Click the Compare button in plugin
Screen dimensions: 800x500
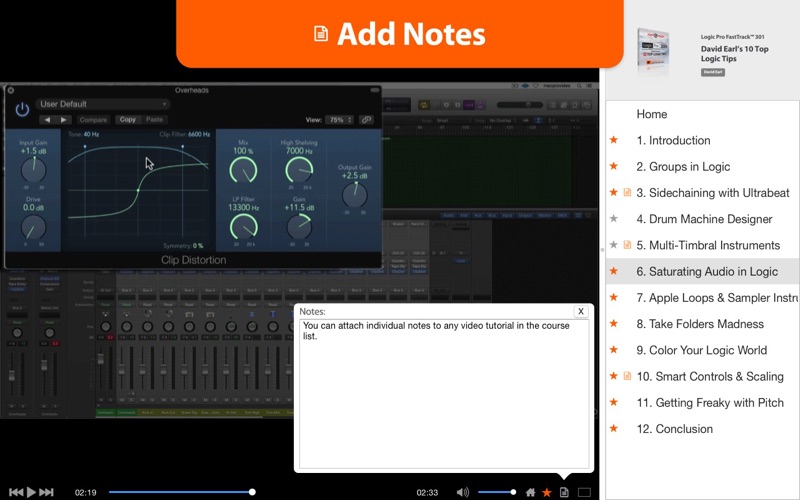93,120
